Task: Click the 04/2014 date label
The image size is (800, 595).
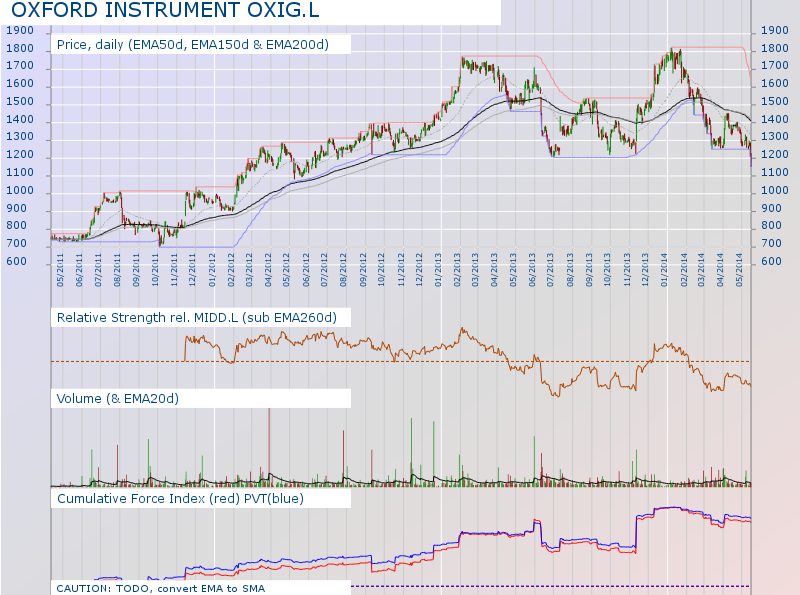Action: [720, 270]
